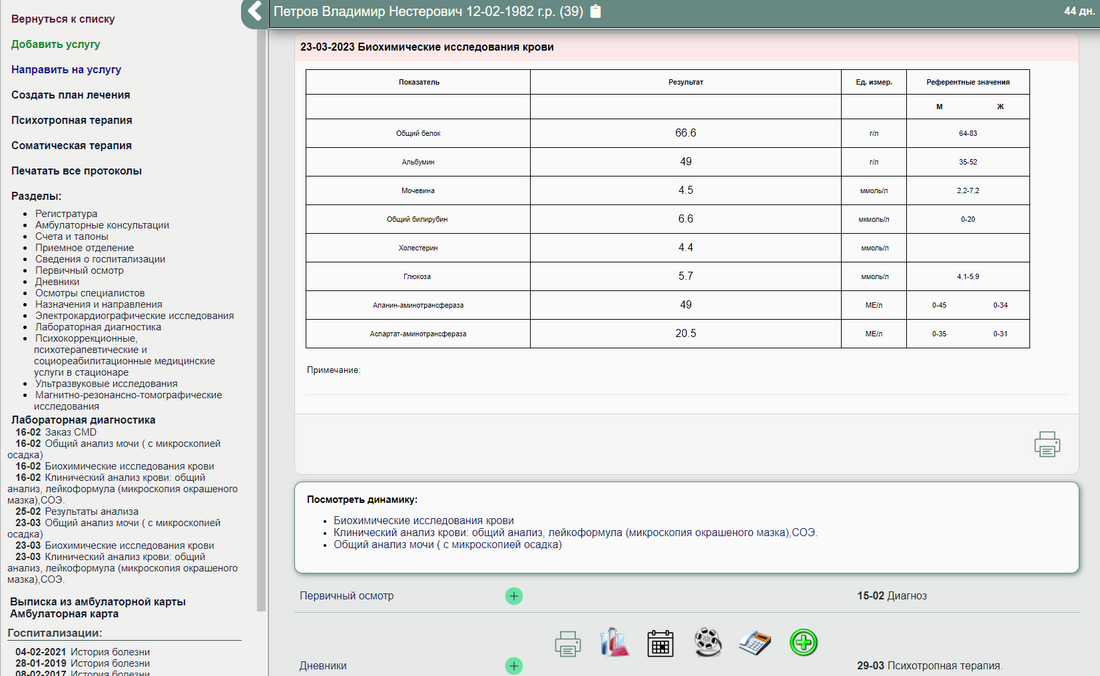Select Создать план лечения in the sidebar
Image resolution: width=1100 pixels, height=676 pixels.
71,95
